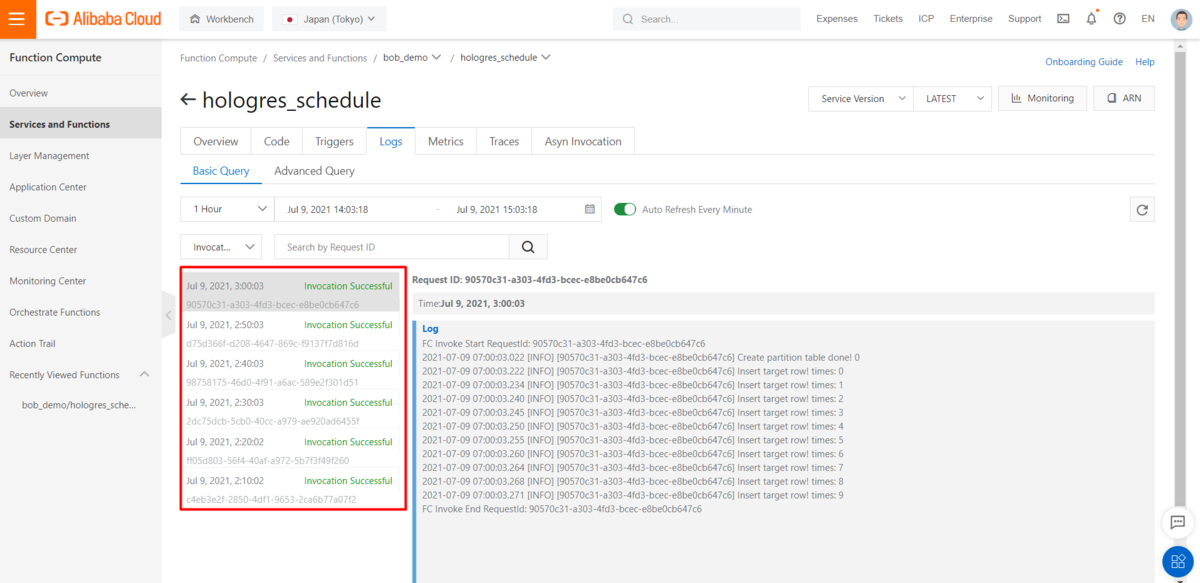Open Resource Center in sidebar
Screen dimensions: 1200x583
point(80,250)
